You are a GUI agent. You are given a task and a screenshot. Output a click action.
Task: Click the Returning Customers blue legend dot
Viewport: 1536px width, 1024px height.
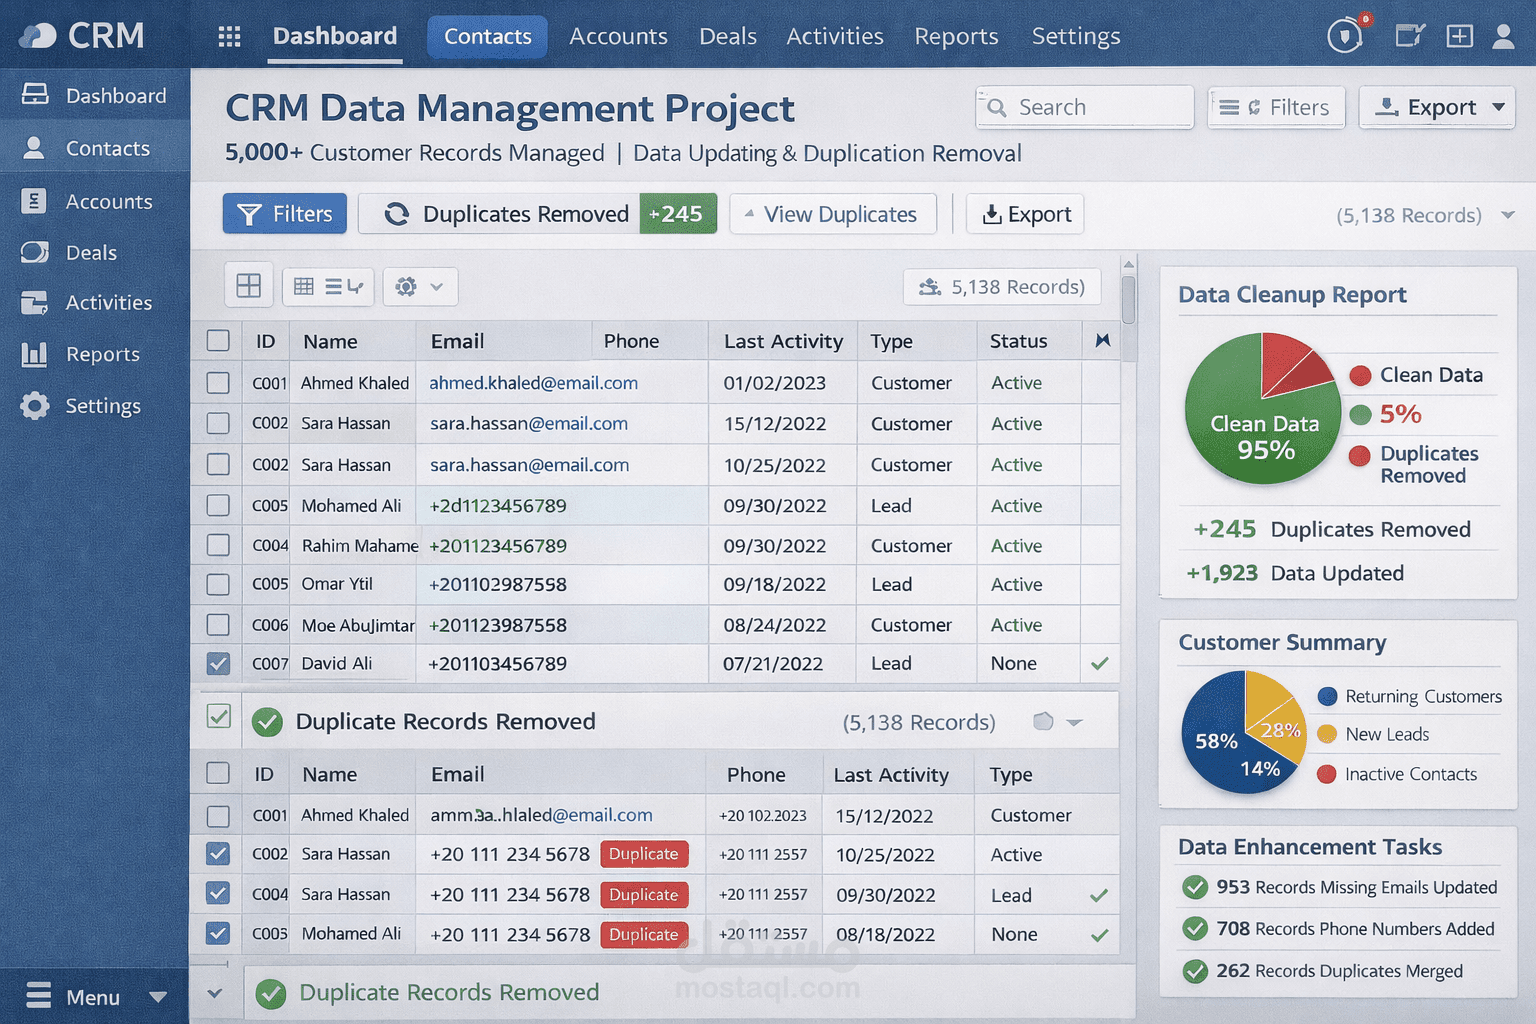[x=1327, y=696]
